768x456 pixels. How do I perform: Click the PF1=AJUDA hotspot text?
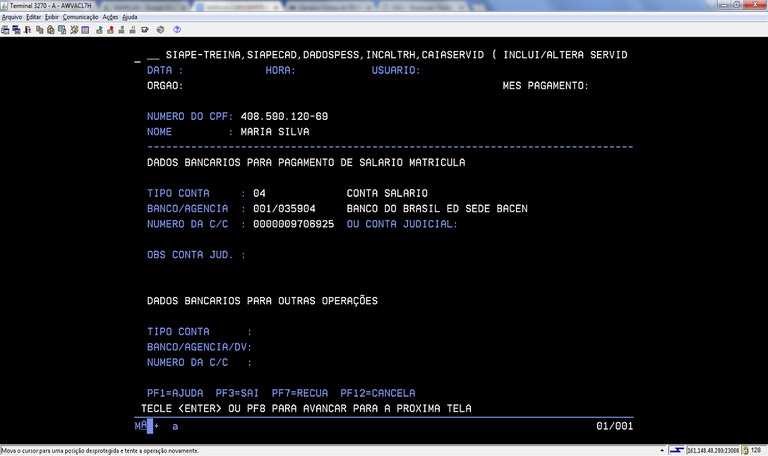pyautogui.click(x=175, y=393)
